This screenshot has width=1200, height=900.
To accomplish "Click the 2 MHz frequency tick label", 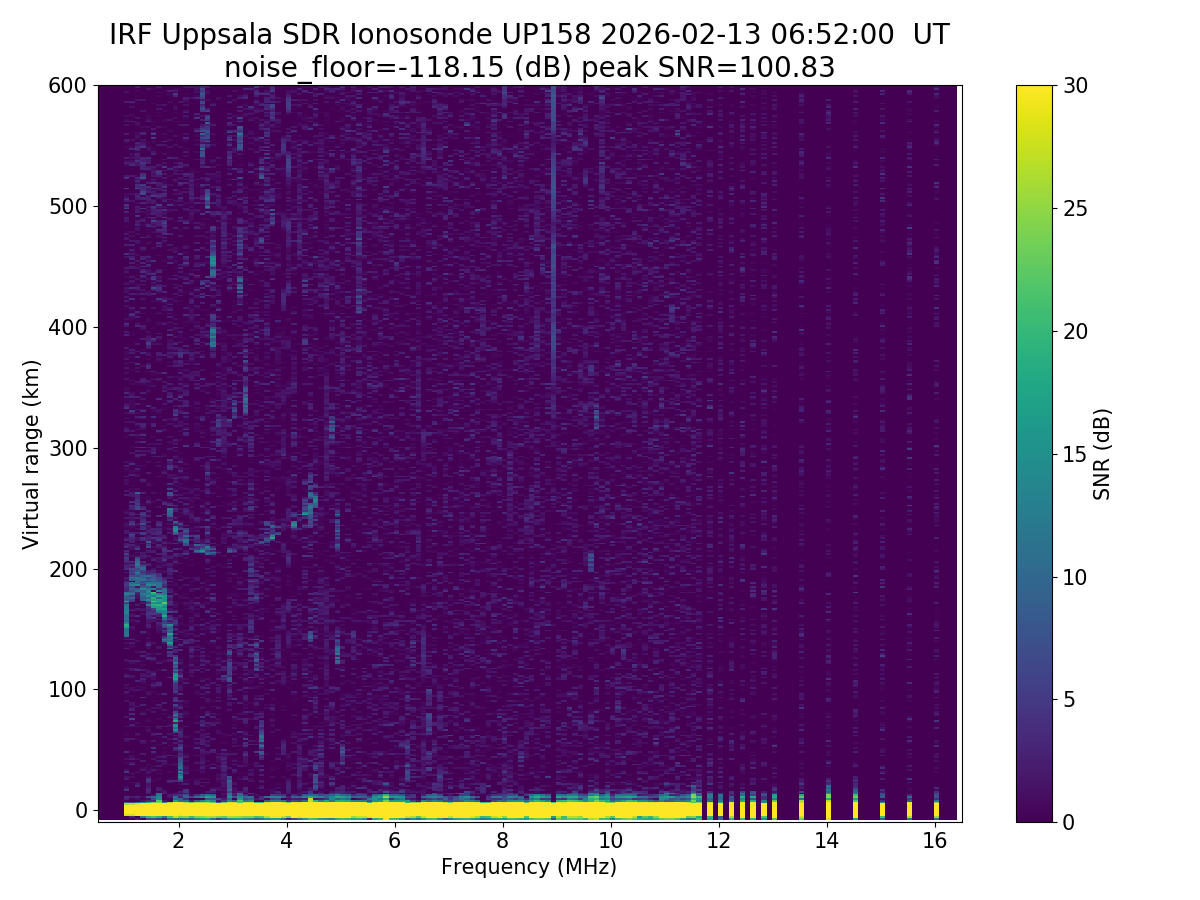I will (x=179, y=840).
